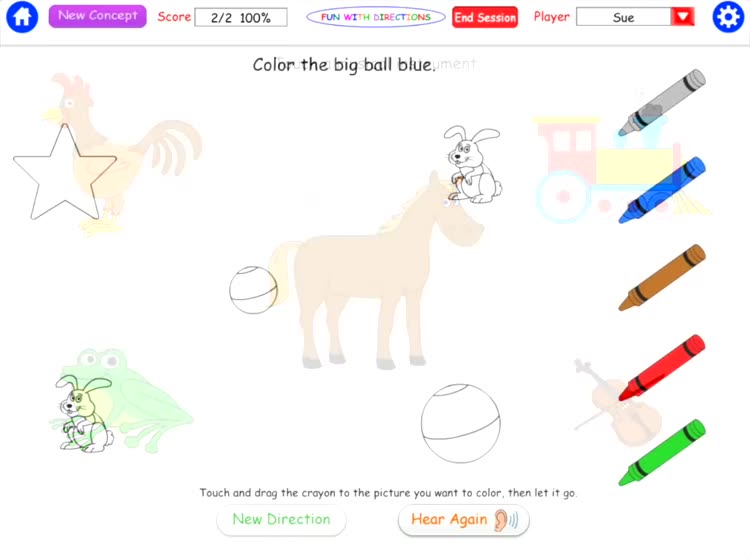750x560 pixels.
Task: Click the Fun With Directions logo
Action: [376, 17]
